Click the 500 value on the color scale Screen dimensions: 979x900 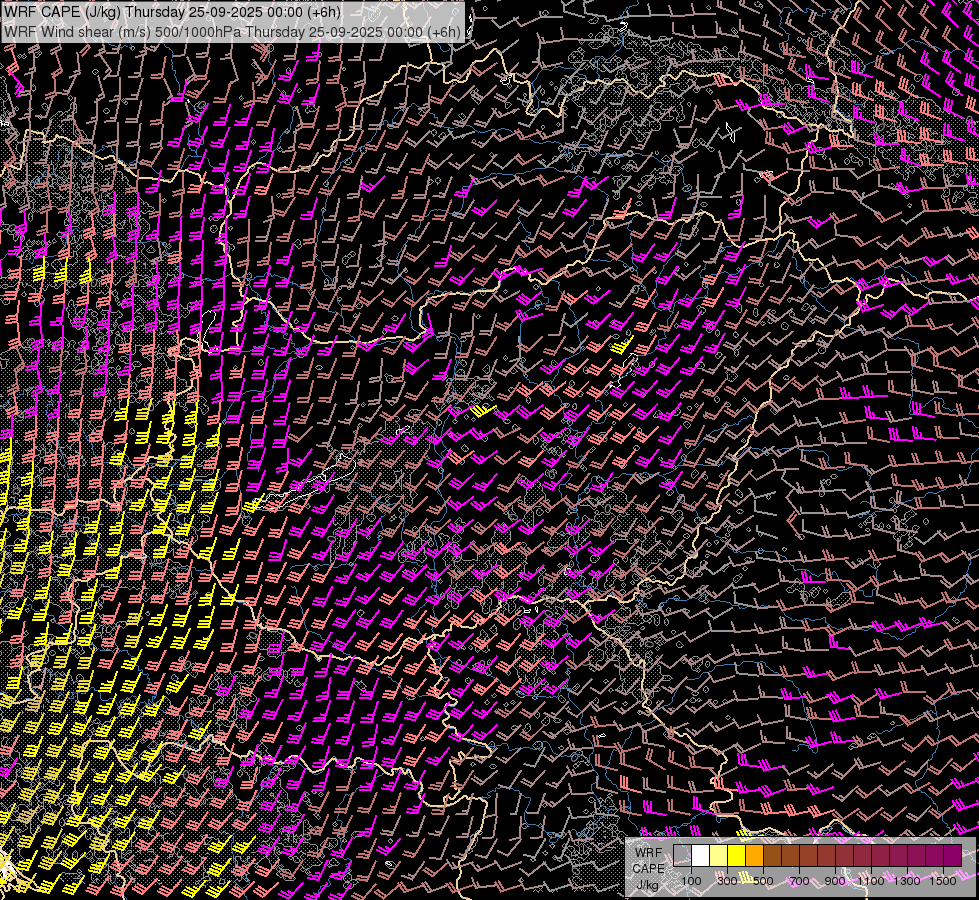(763, 881)
